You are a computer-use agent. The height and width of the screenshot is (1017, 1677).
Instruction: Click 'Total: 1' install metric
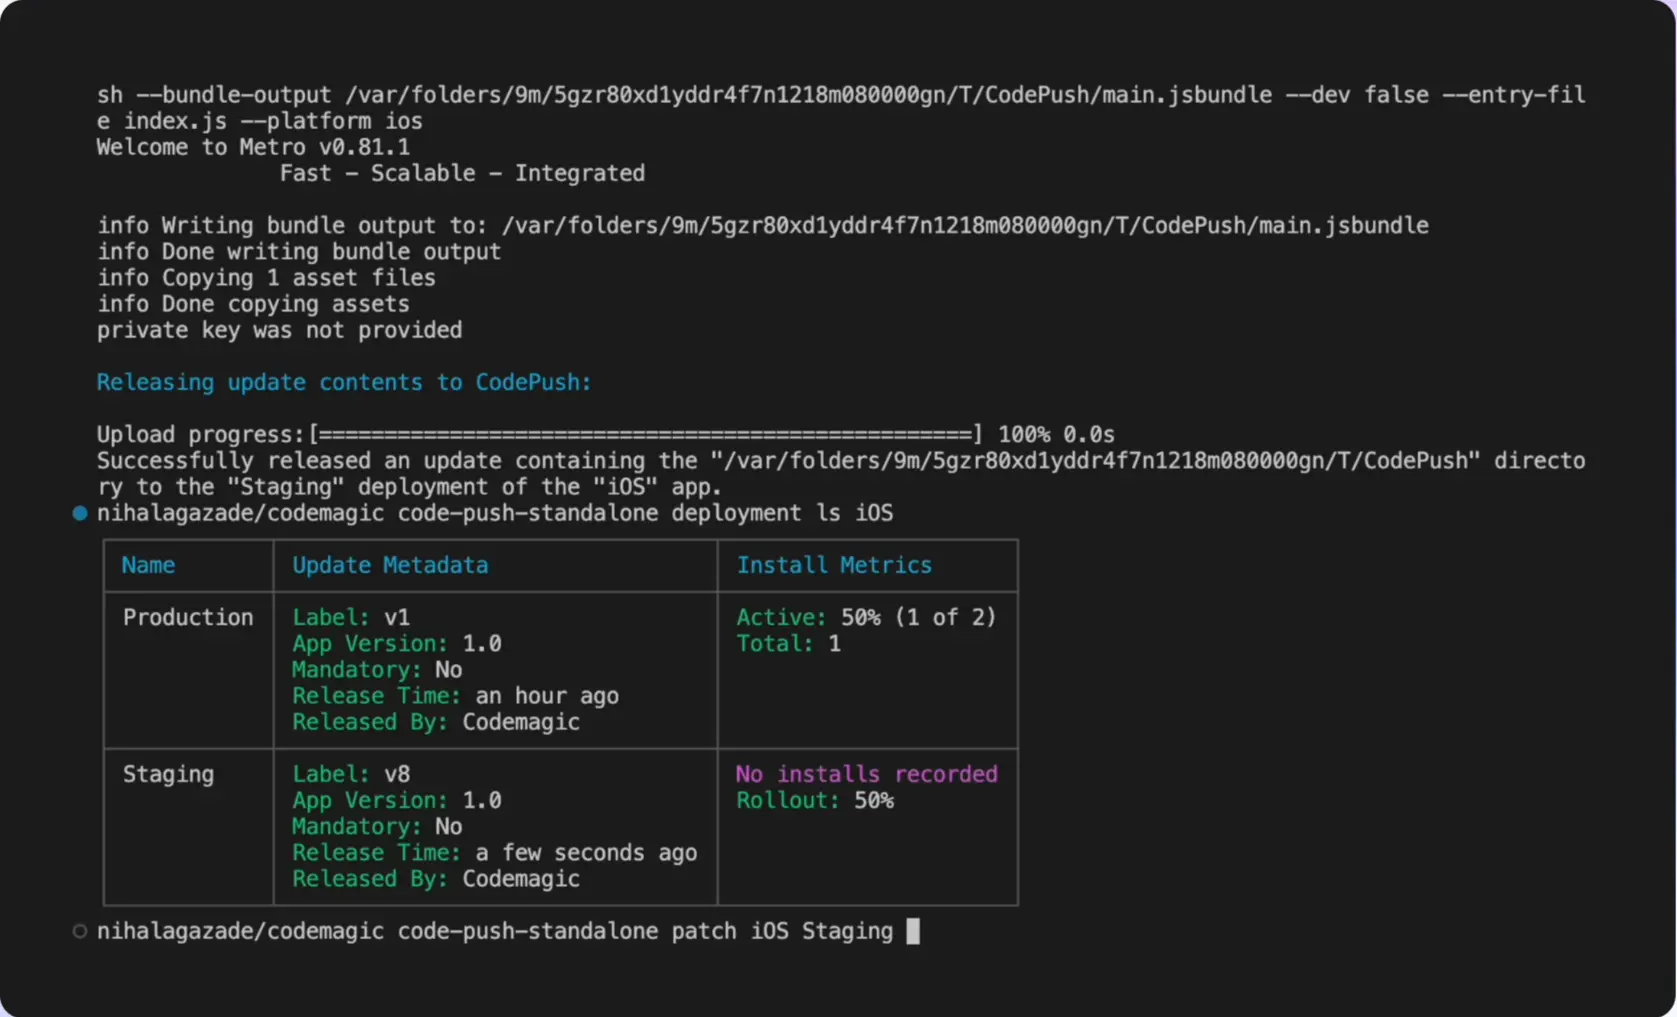pos(788,643)
